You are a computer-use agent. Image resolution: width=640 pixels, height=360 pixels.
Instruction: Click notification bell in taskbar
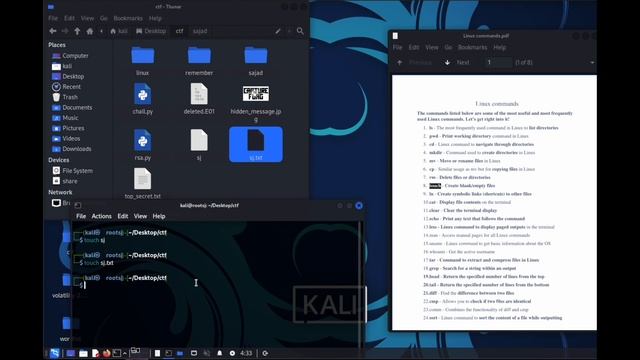pos(220,353)
